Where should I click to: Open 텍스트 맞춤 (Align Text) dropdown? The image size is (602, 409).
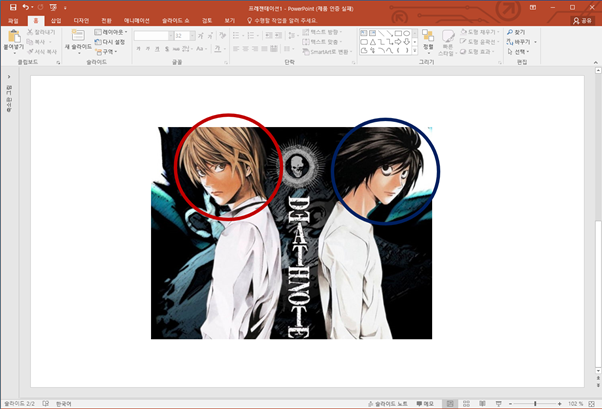coord(322,42)
